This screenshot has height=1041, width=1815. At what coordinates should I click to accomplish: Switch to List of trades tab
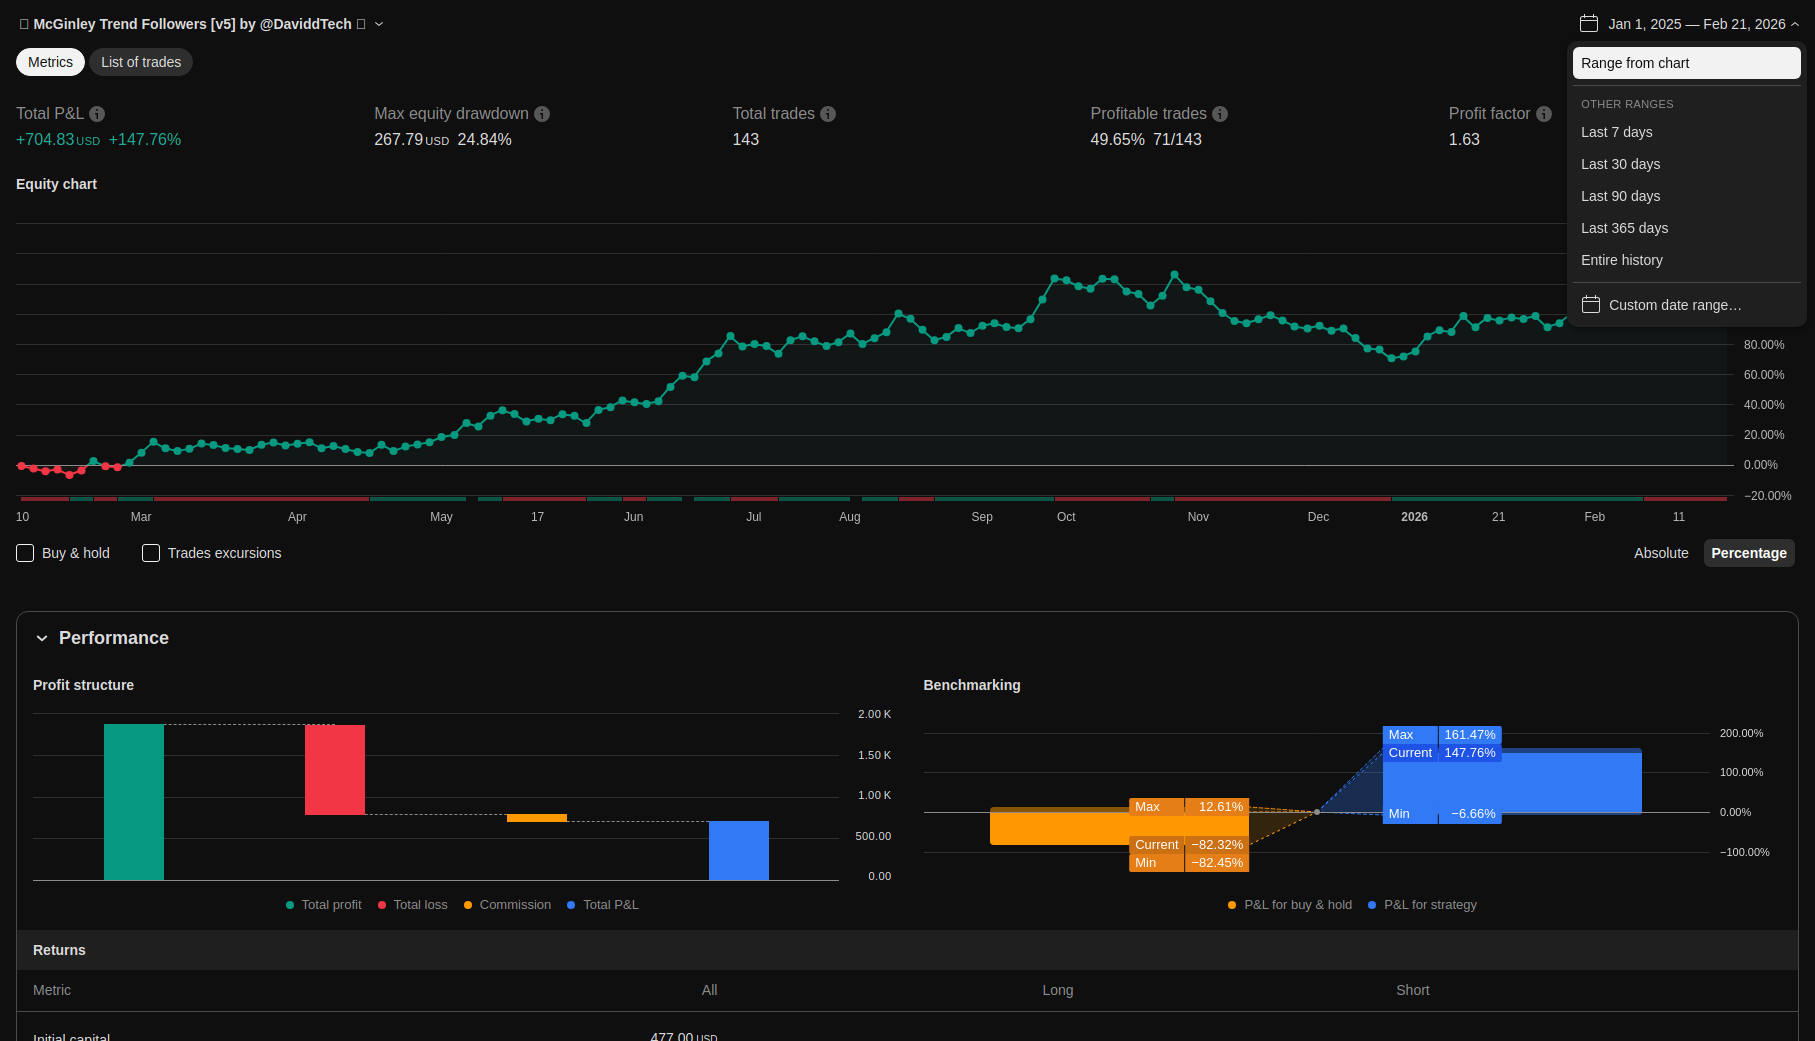141,62
